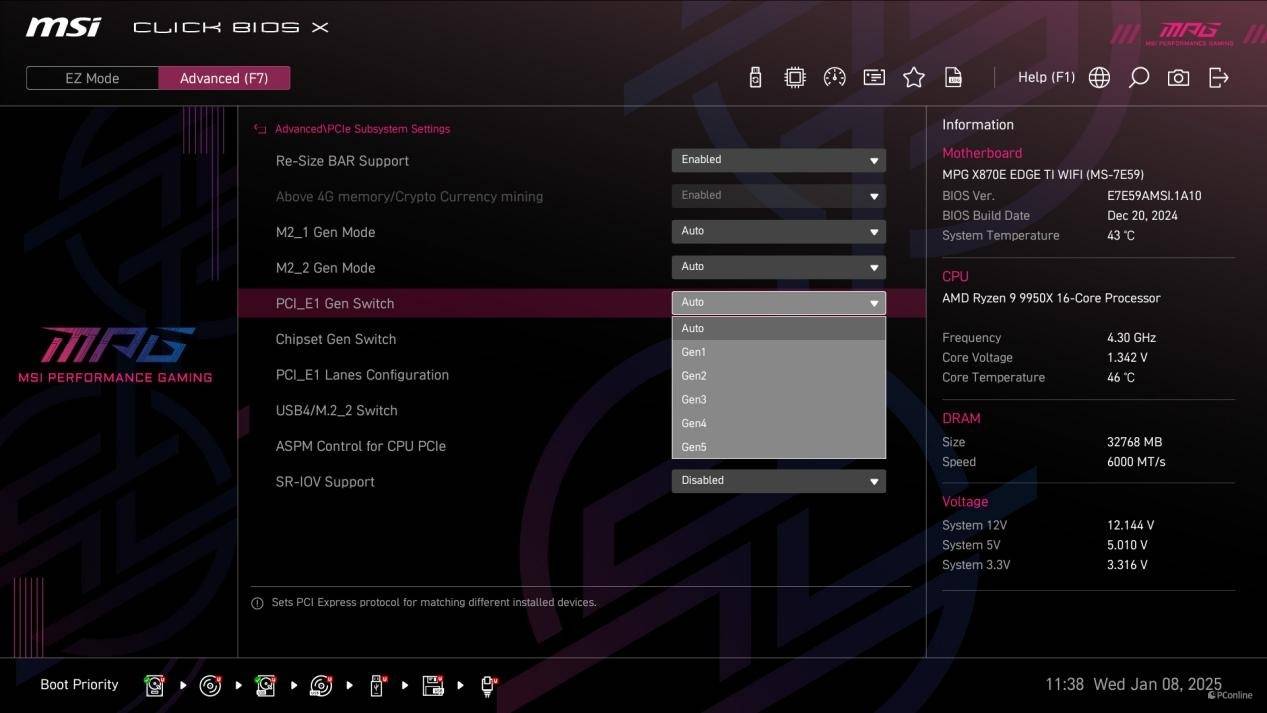The width and height of the screenshot is (1267, 713).
Task: Open SR-IOV Support dropdown
Action: [778, 481]
